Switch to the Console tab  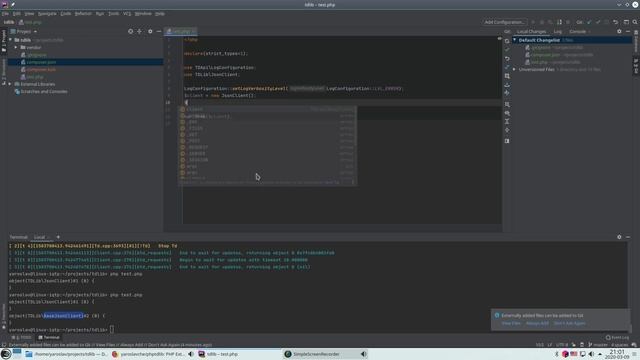coord(577,31)
